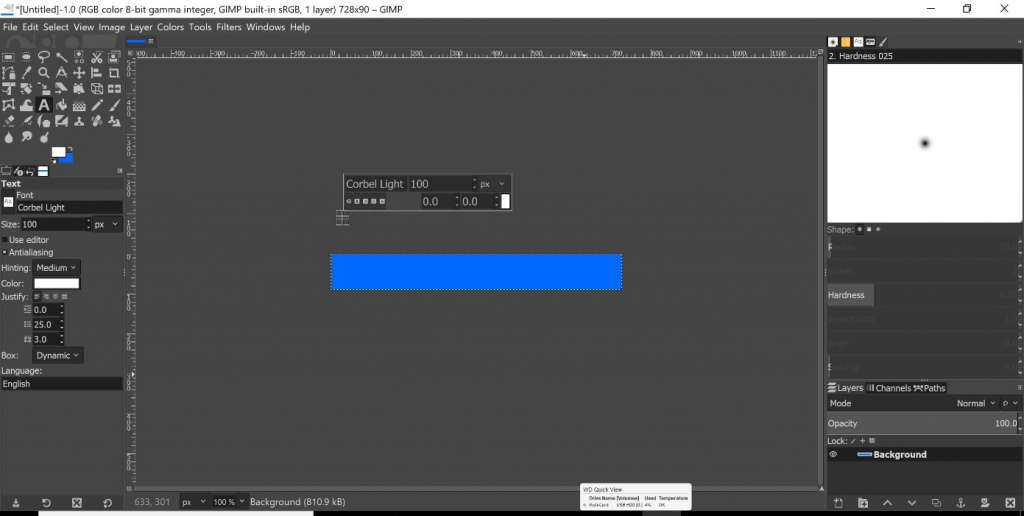Open the Hinting Medium dropdown

(57, 268)
